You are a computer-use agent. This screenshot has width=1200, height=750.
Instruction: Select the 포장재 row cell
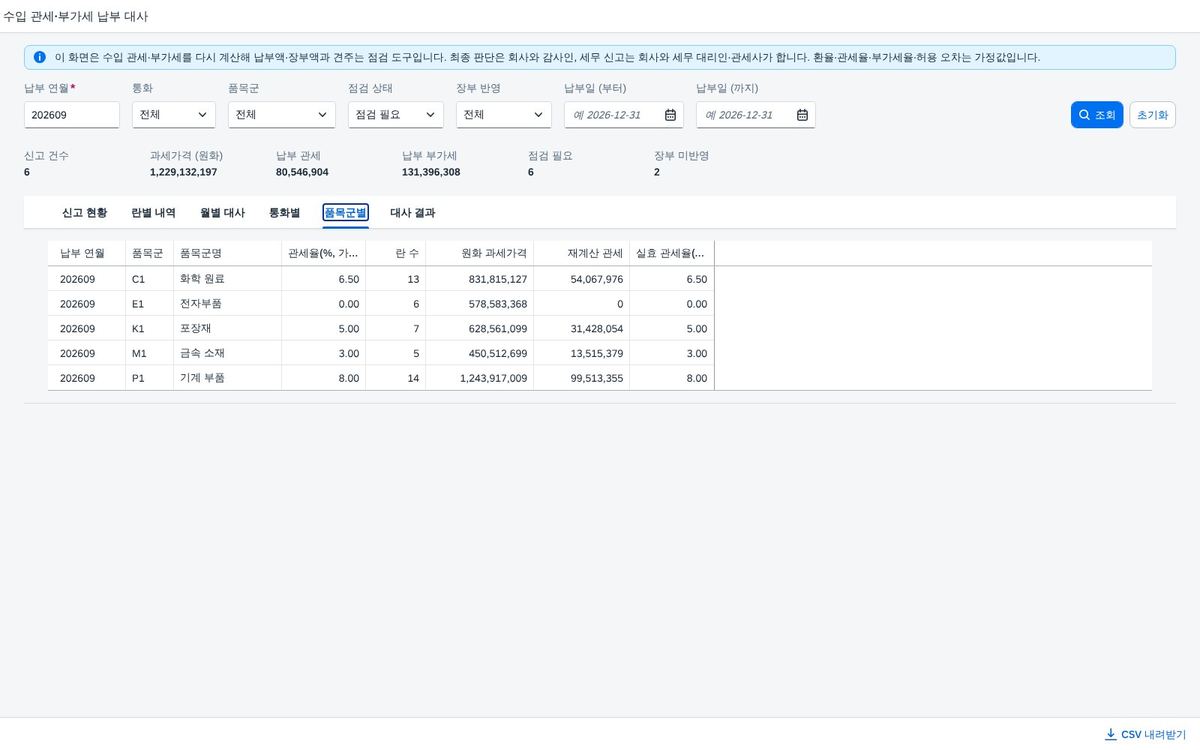coord(227,329)
